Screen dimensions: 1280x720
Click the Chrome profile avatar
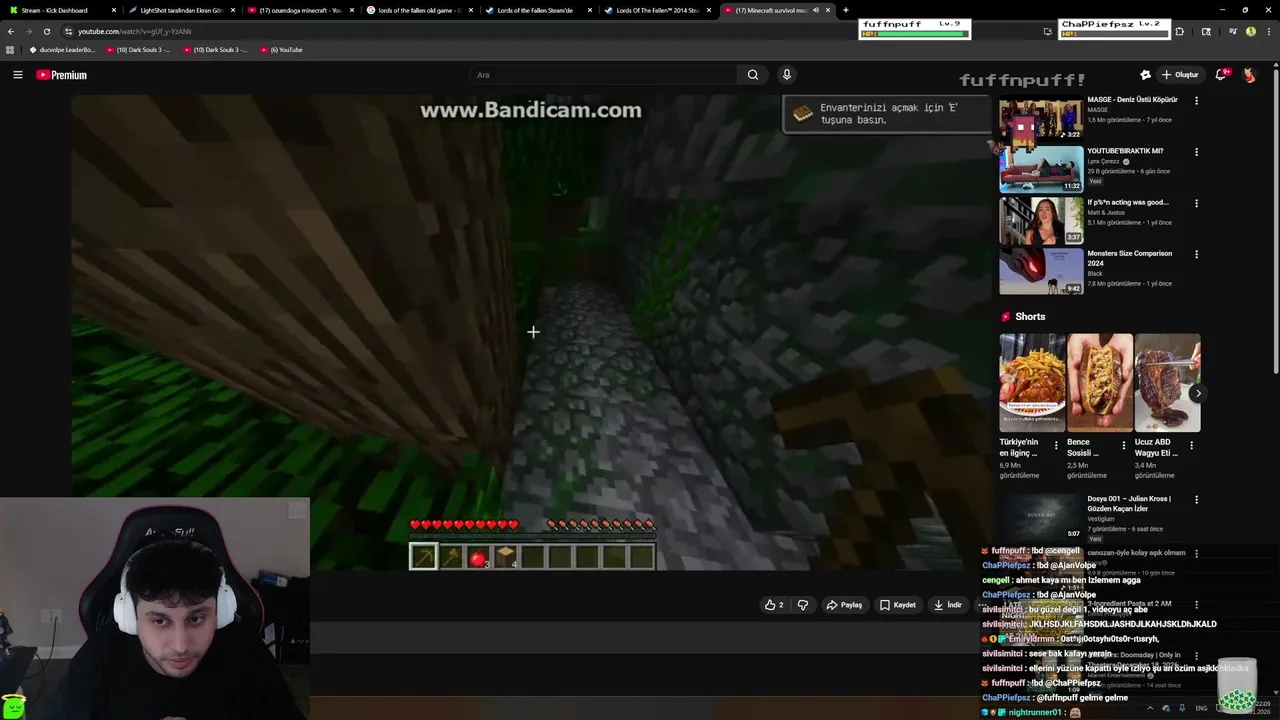click(1250, 31)
